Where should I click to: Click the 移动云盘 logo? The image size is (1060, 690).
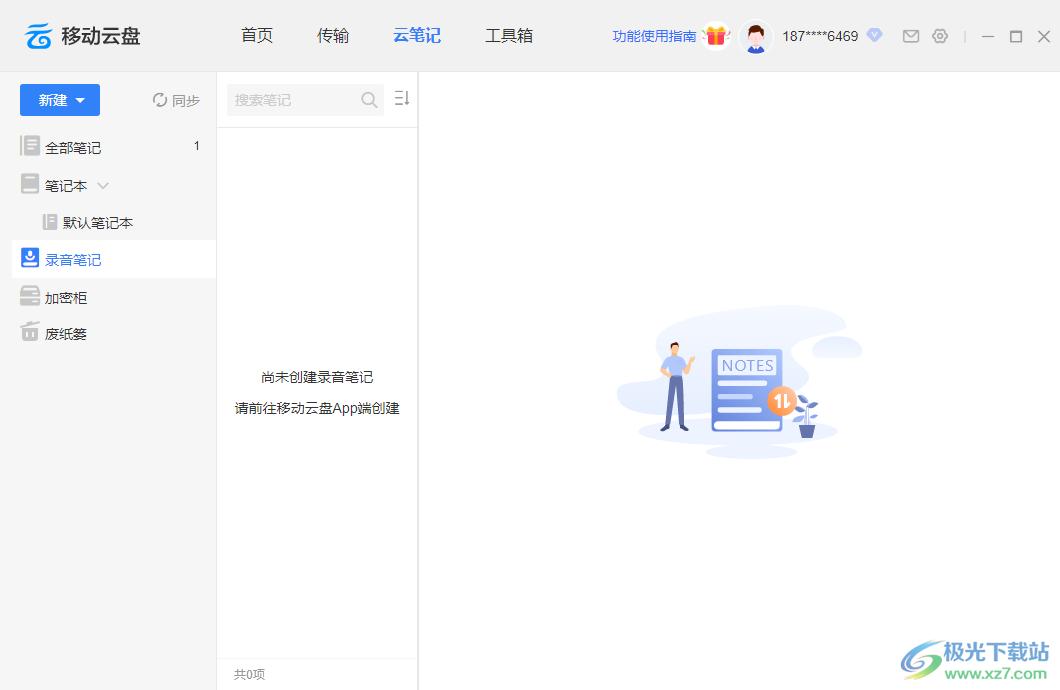tap(83, 36)
